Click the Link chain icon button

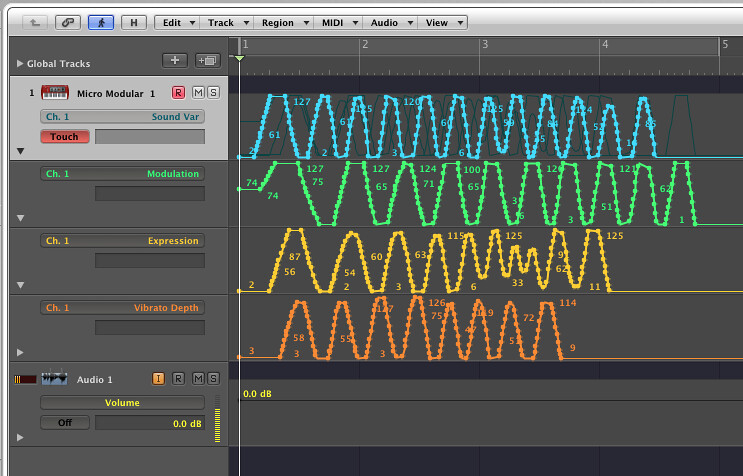67,21
